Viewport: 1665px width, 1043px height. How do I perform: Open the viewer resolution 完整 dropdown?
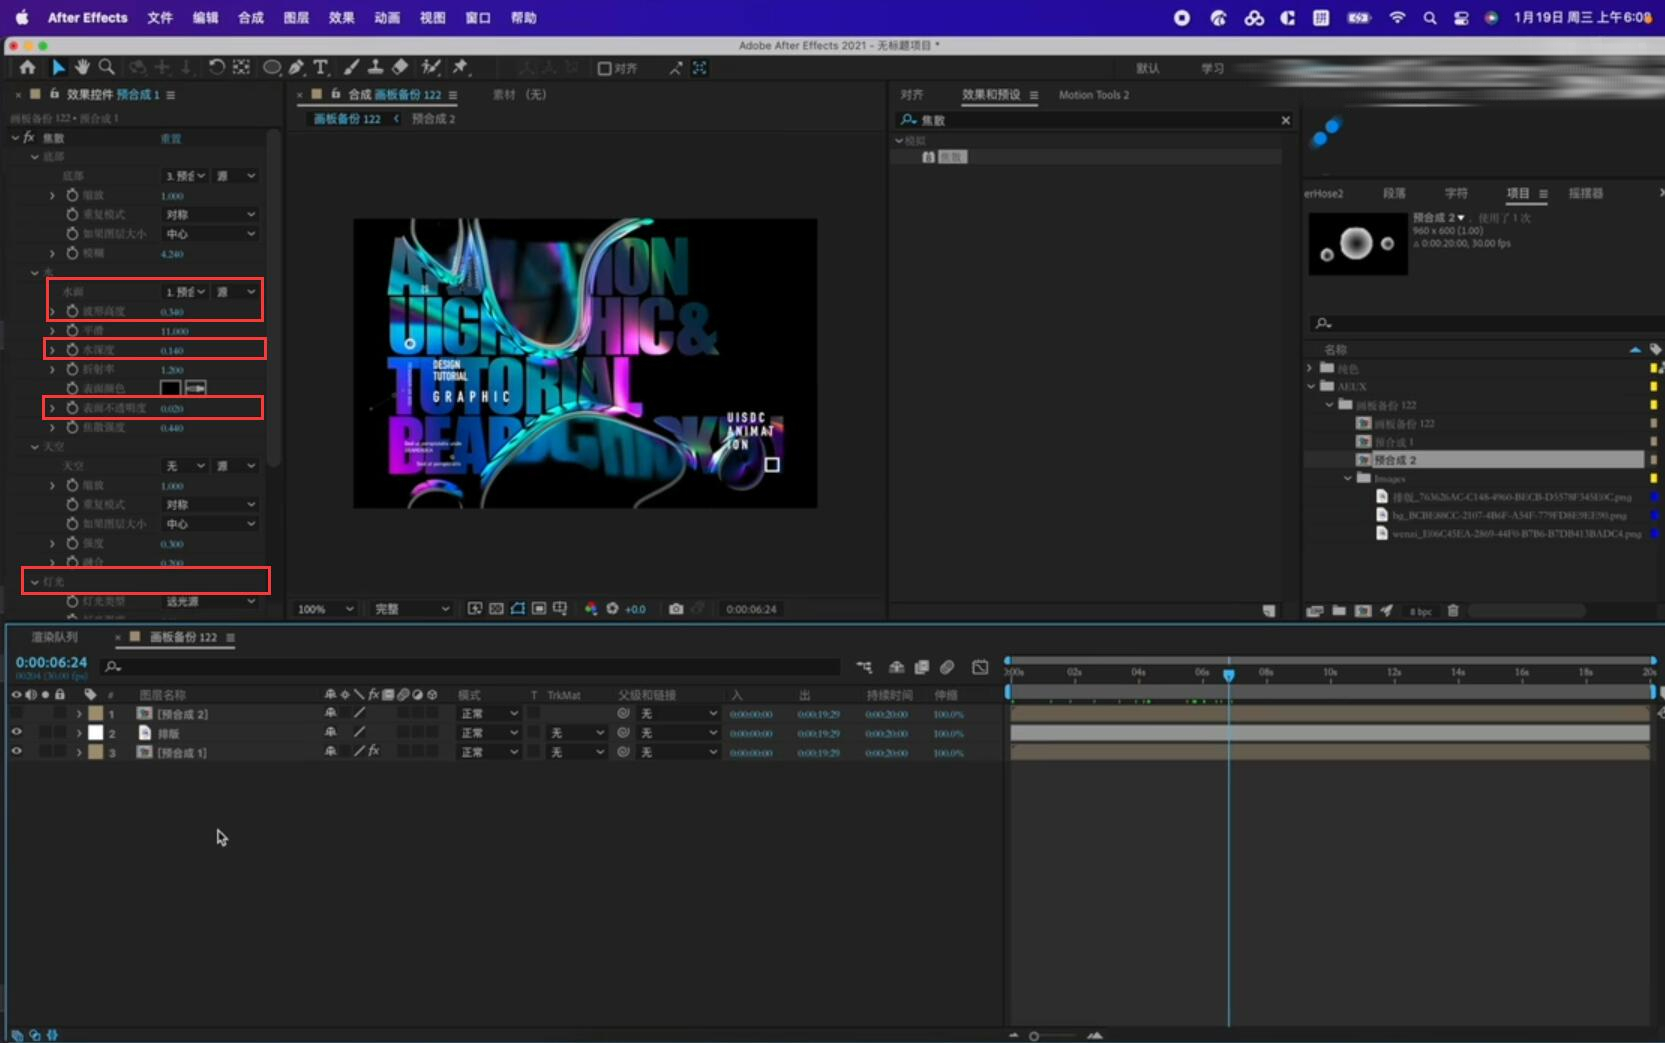(411, 608)
